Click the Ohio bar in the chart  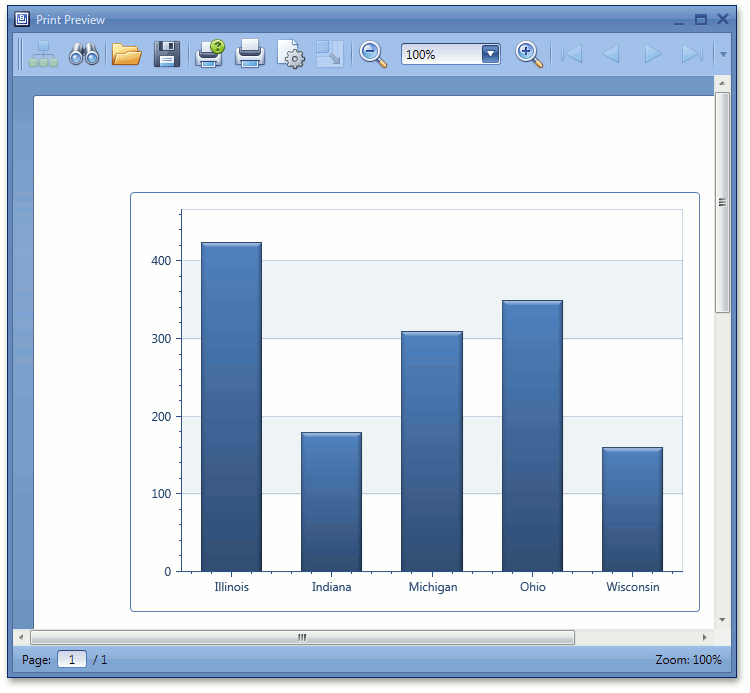point(532,436)
